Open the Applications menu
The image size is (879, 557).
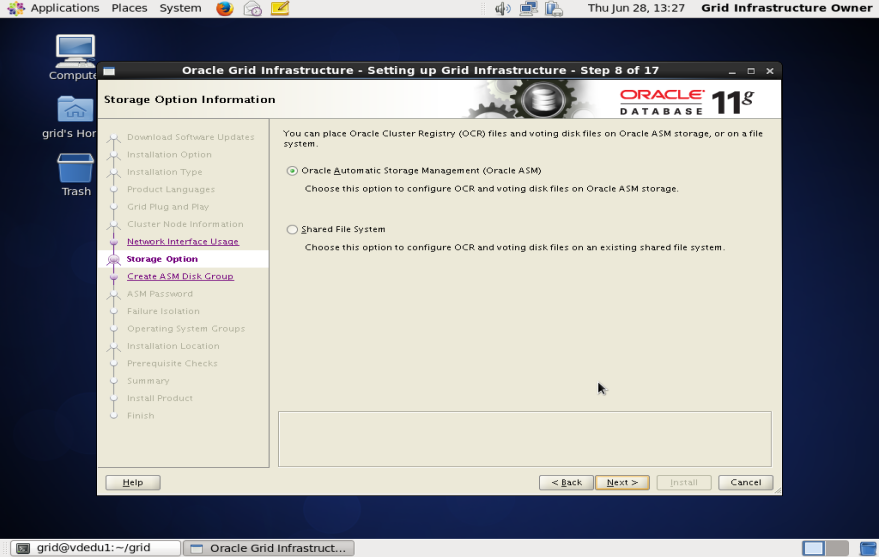click(64, 8)
